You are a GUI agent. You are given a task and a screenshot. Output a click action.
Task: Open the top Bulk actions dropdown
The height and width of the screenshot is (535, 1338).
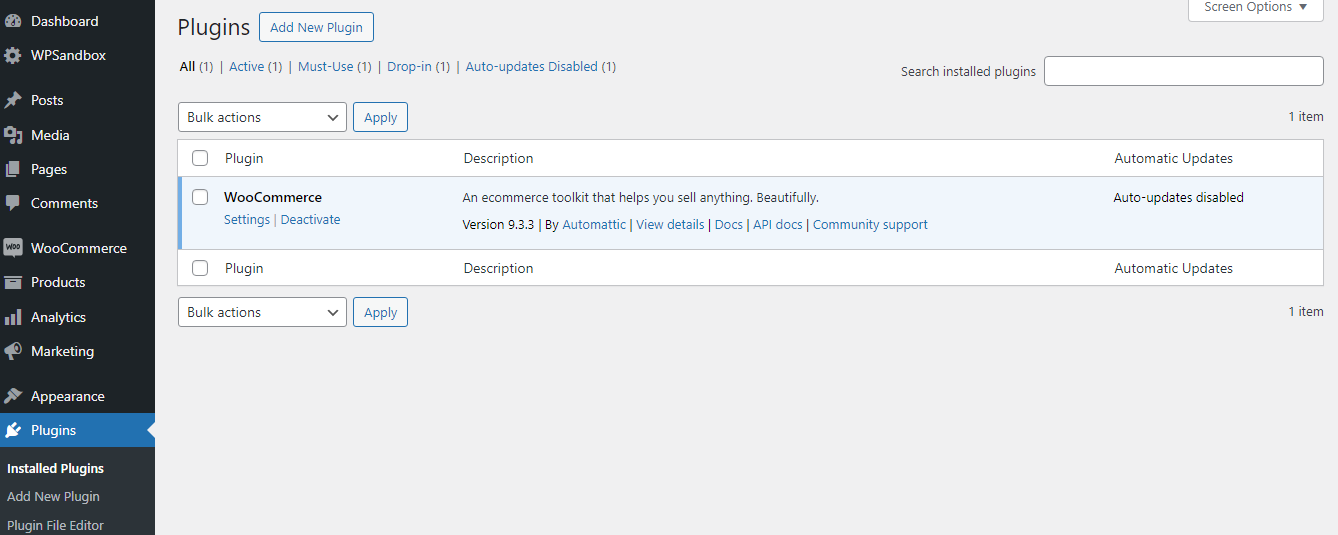point(262,117)
